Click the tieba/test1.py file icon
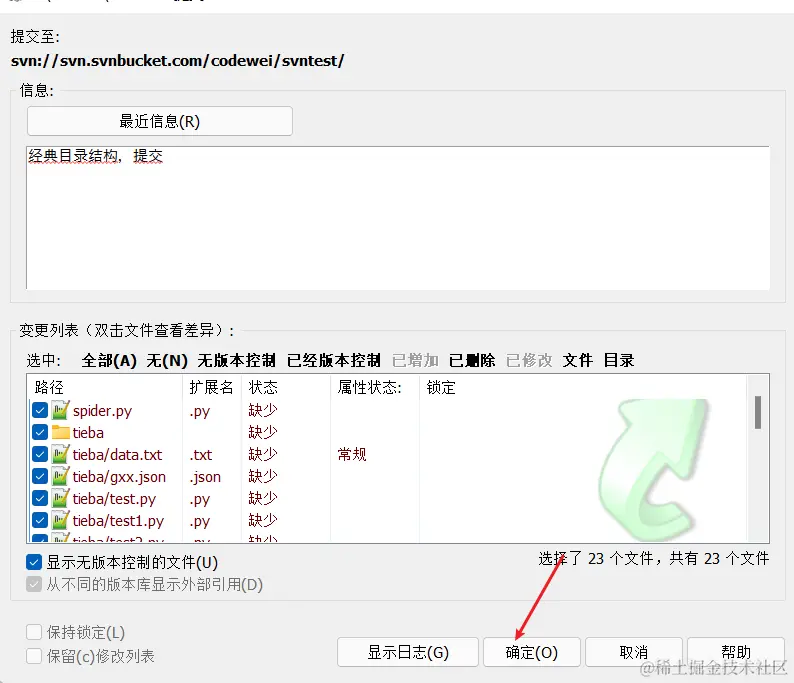794x683 pixels. (x=60, y=520)
